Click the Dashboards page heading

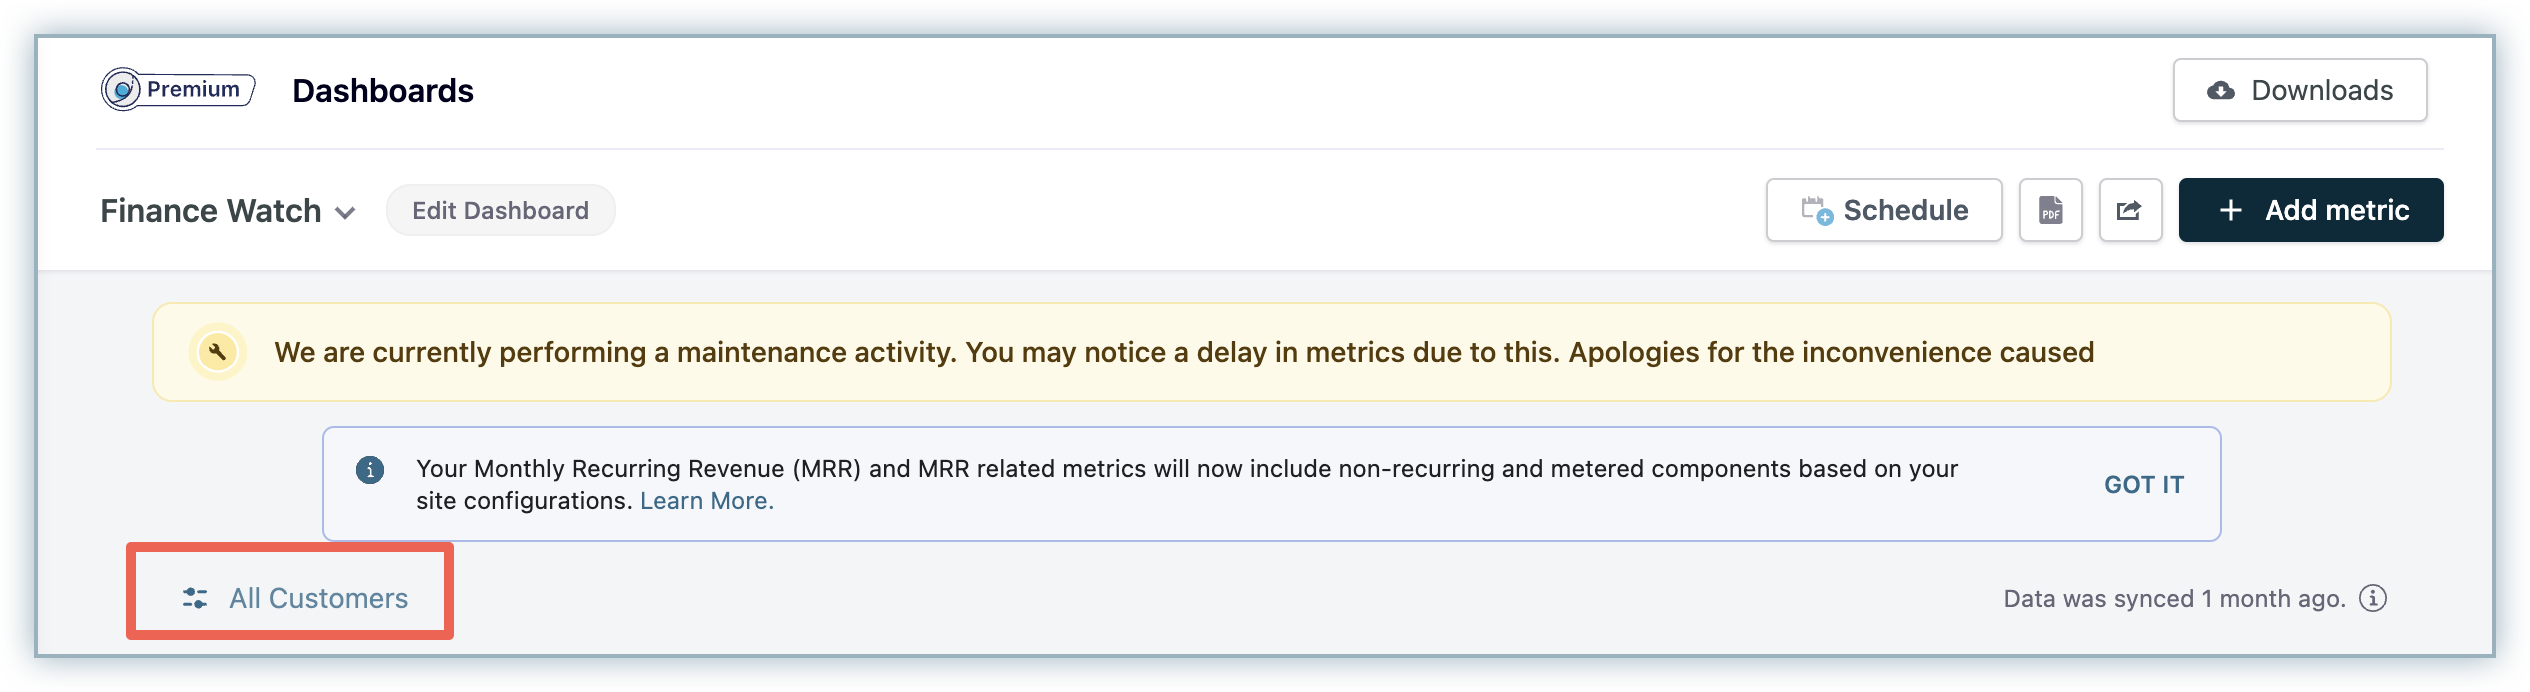[383, 91]
